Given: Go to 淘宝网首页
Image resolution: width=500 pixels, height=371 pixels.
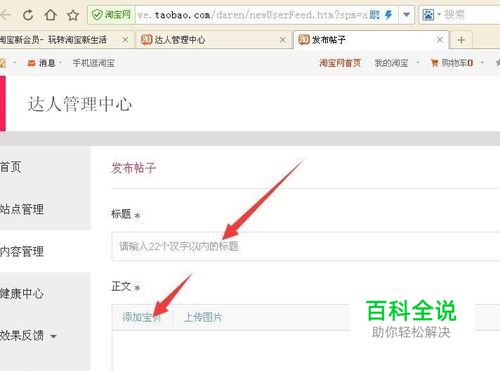Looking at the screenshot, I should tap(340, 63).
